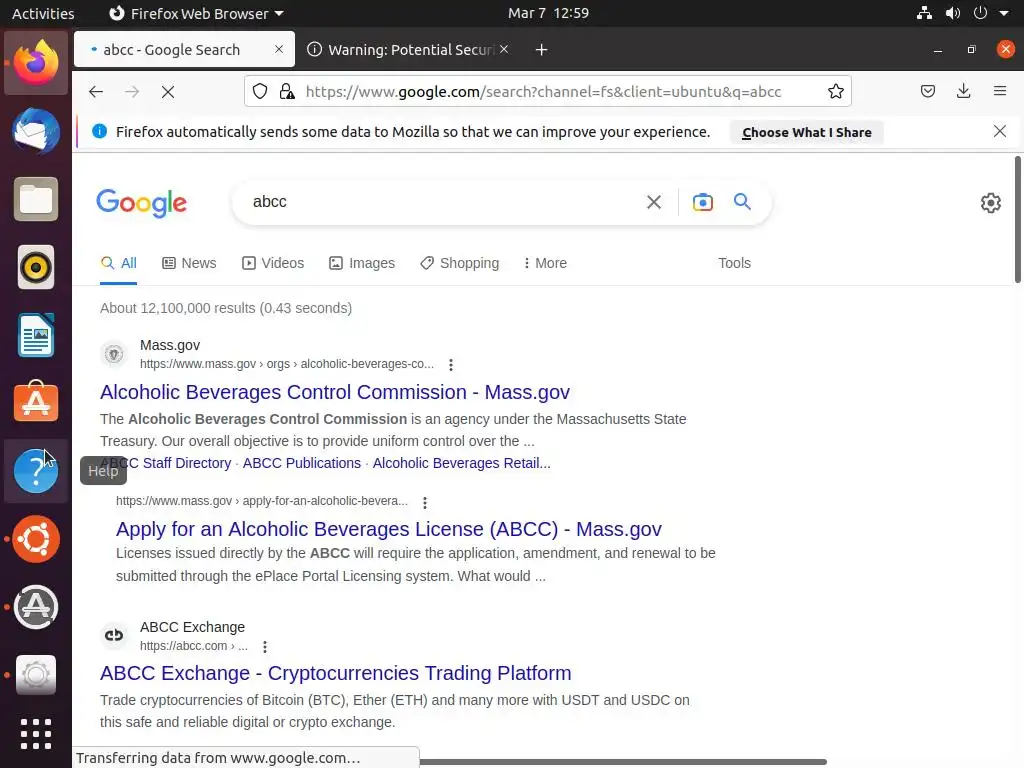Click the Choose What I Share button
Screen dimensions: 1024x768
pos(807,132)
